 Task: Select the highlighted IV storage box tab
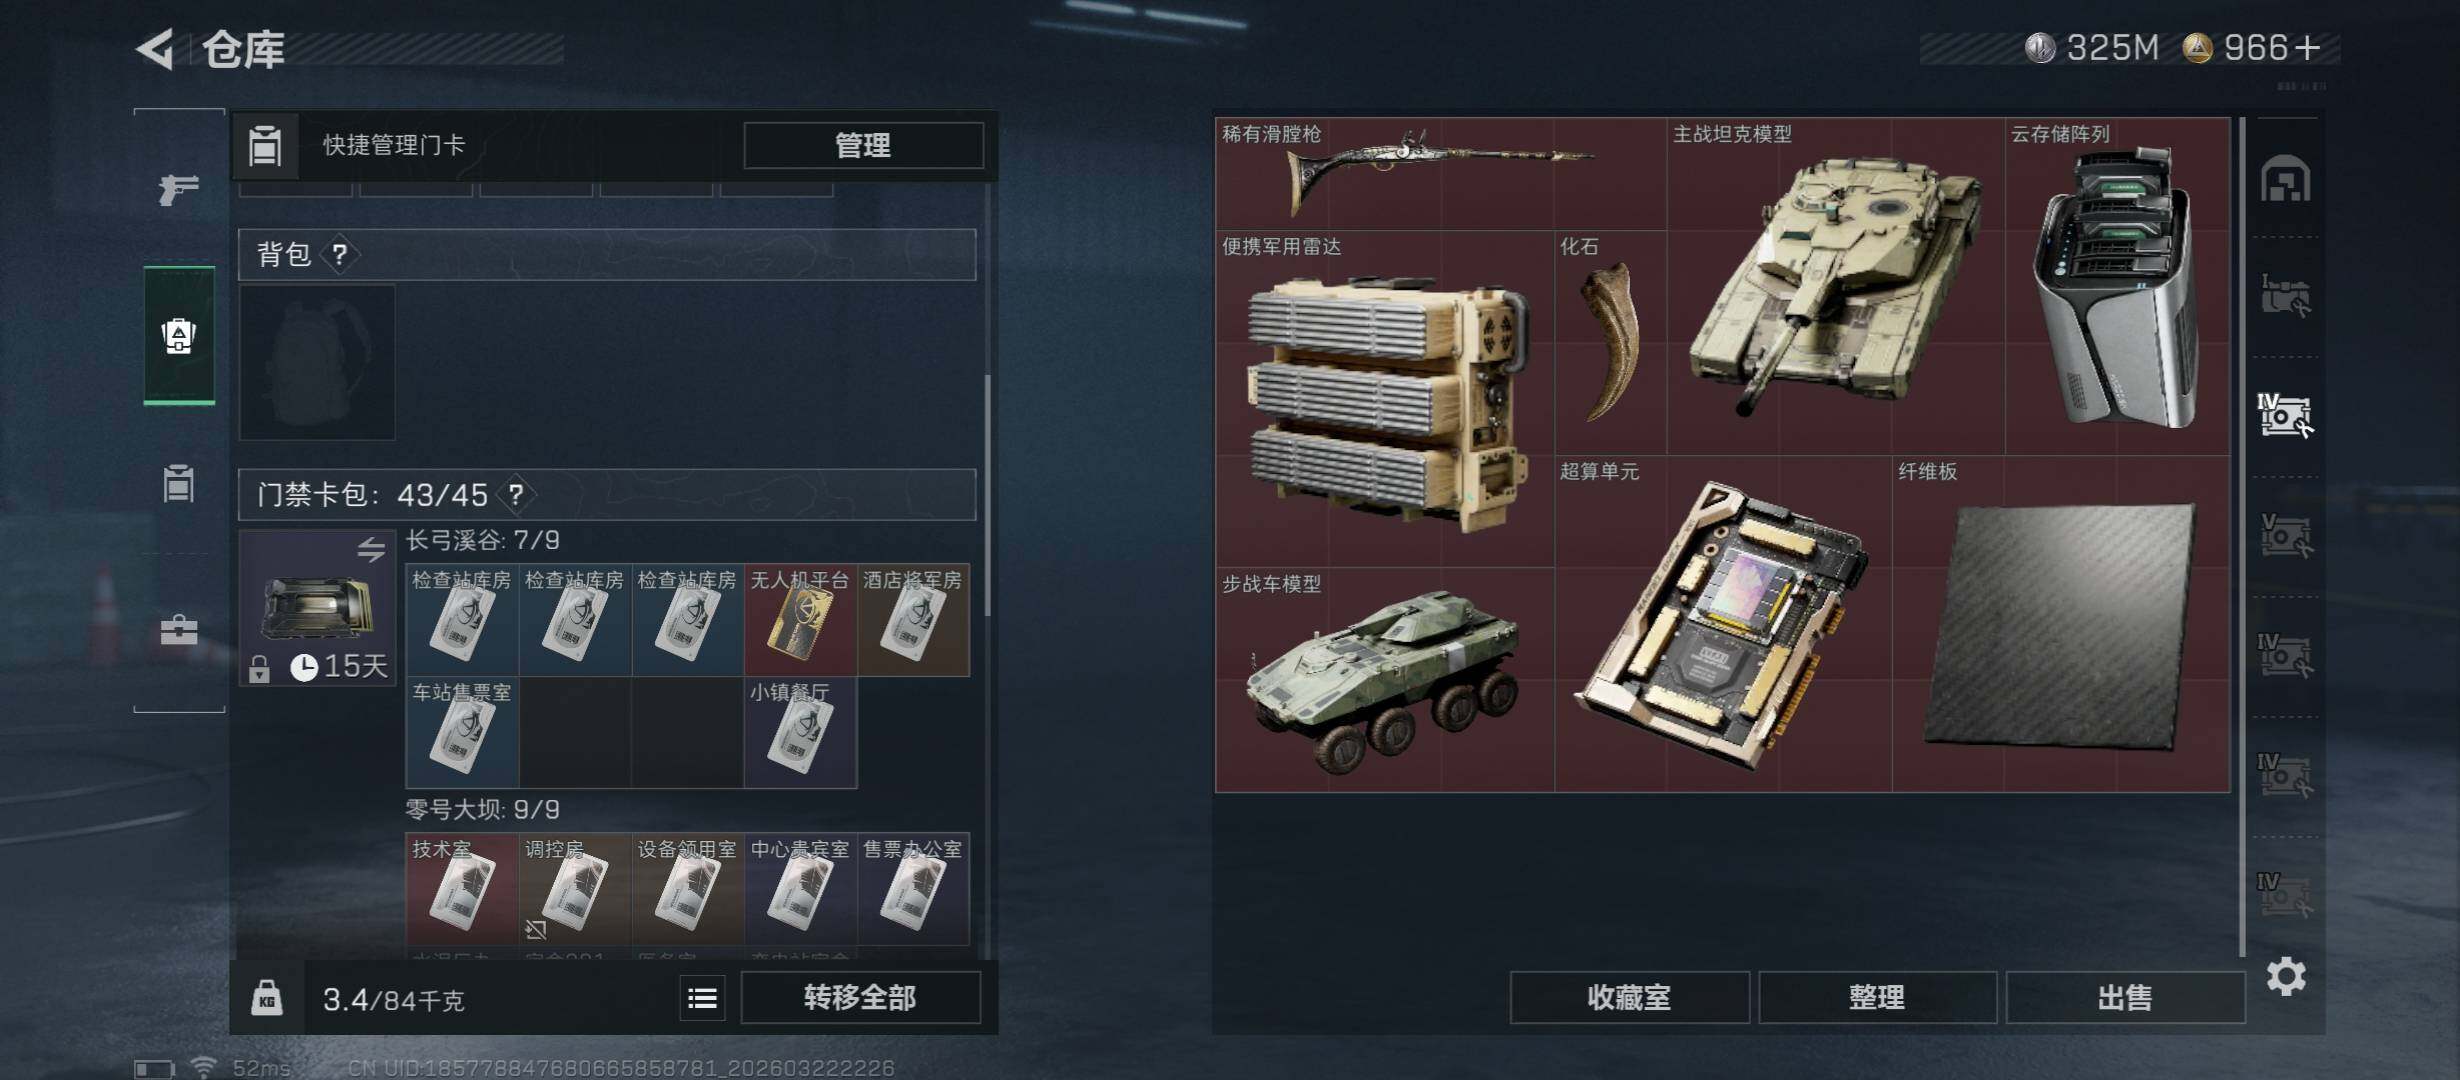2285,416
